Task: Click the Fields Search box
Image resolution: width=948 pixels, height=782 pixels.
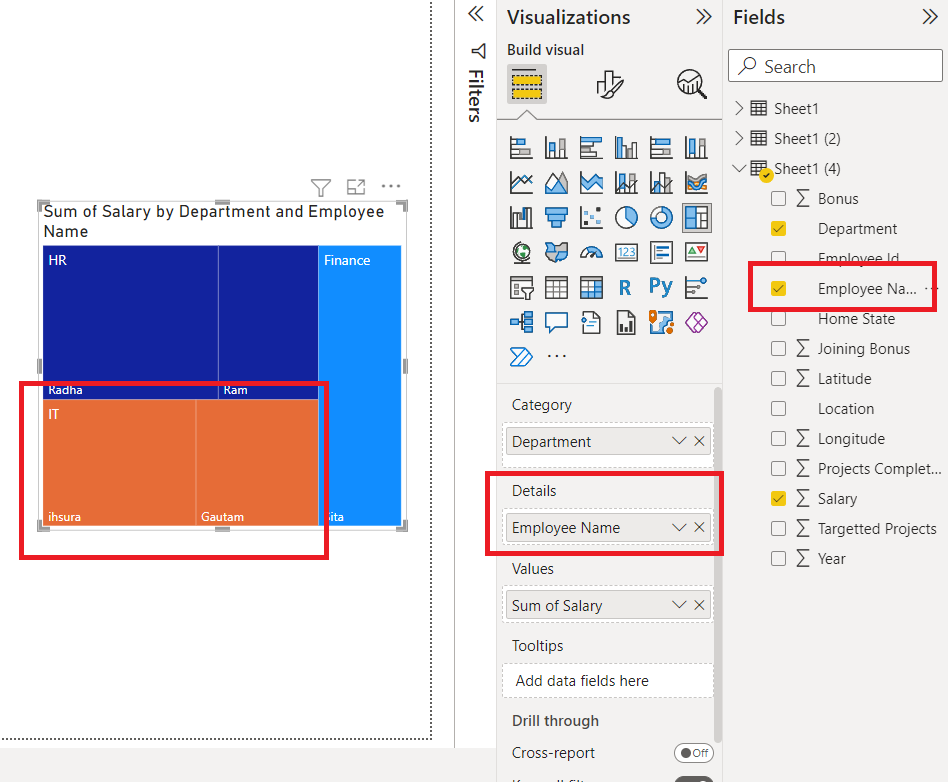Action: pos(835,66)
